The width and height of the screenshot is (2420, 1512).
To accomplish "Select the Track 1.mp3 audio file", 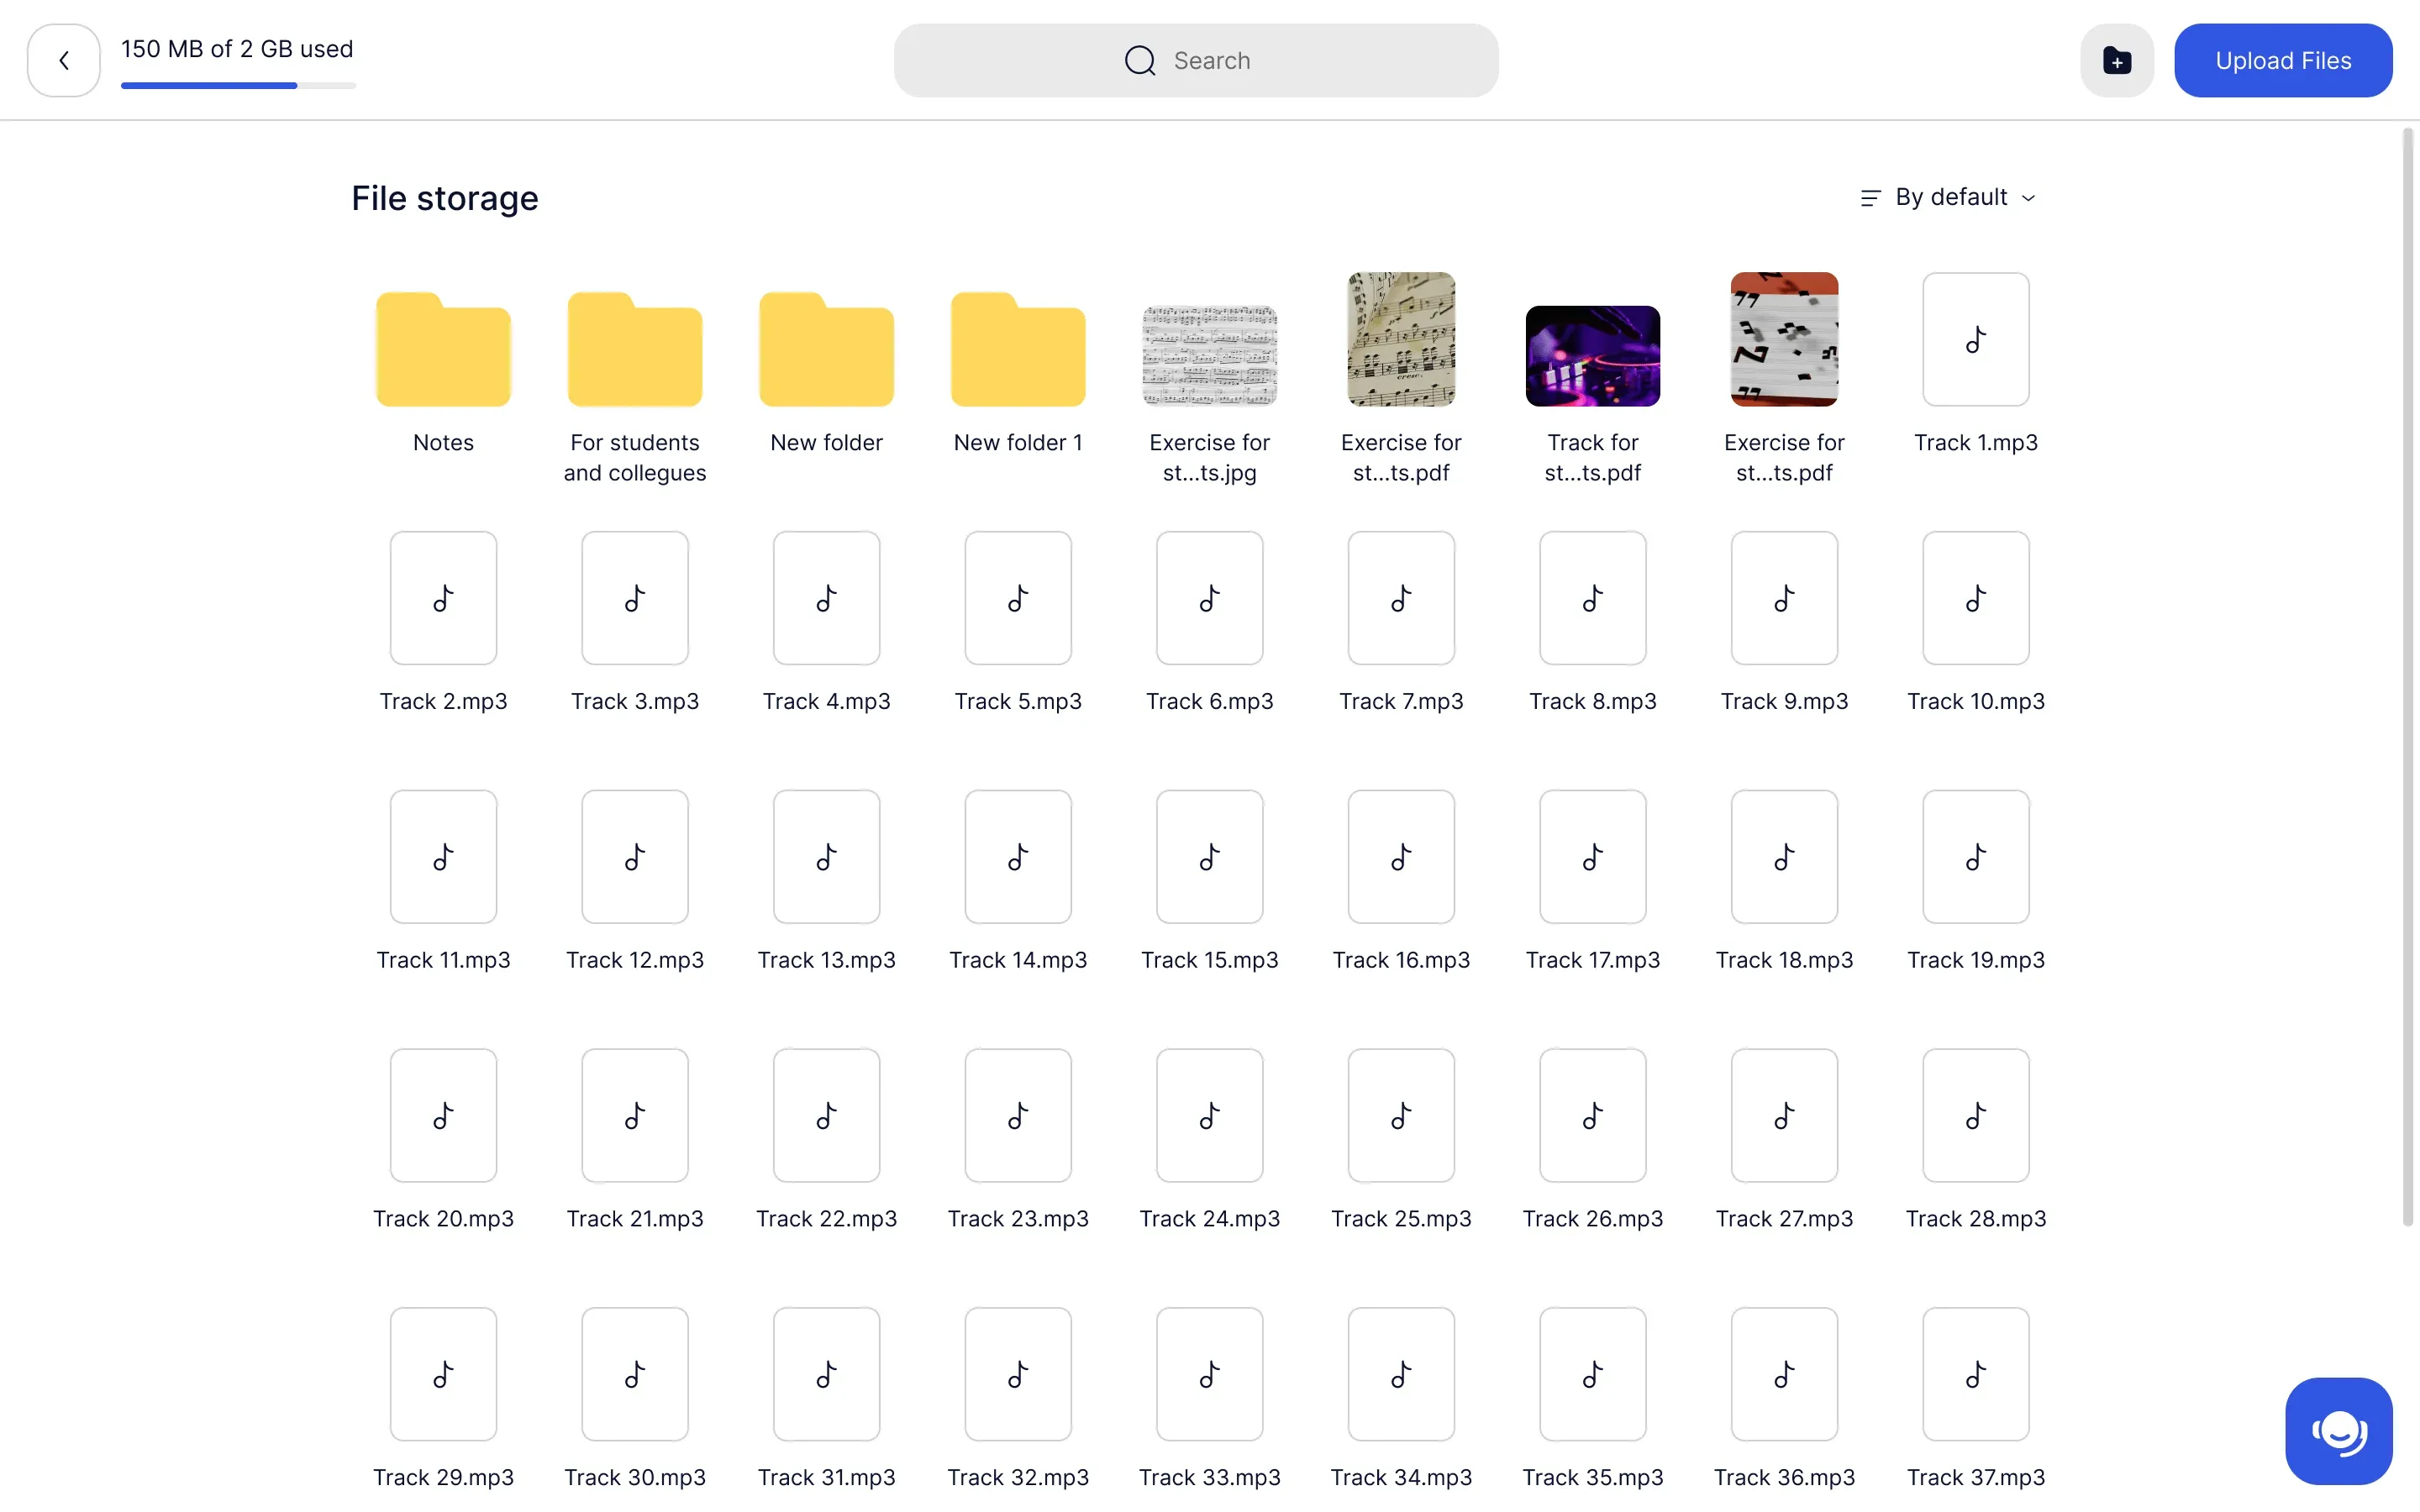I will [1975, 340].
